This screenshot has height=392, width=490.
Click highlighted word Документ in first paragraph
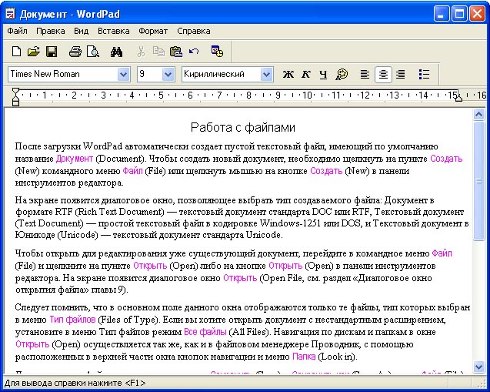click(74, 159)
